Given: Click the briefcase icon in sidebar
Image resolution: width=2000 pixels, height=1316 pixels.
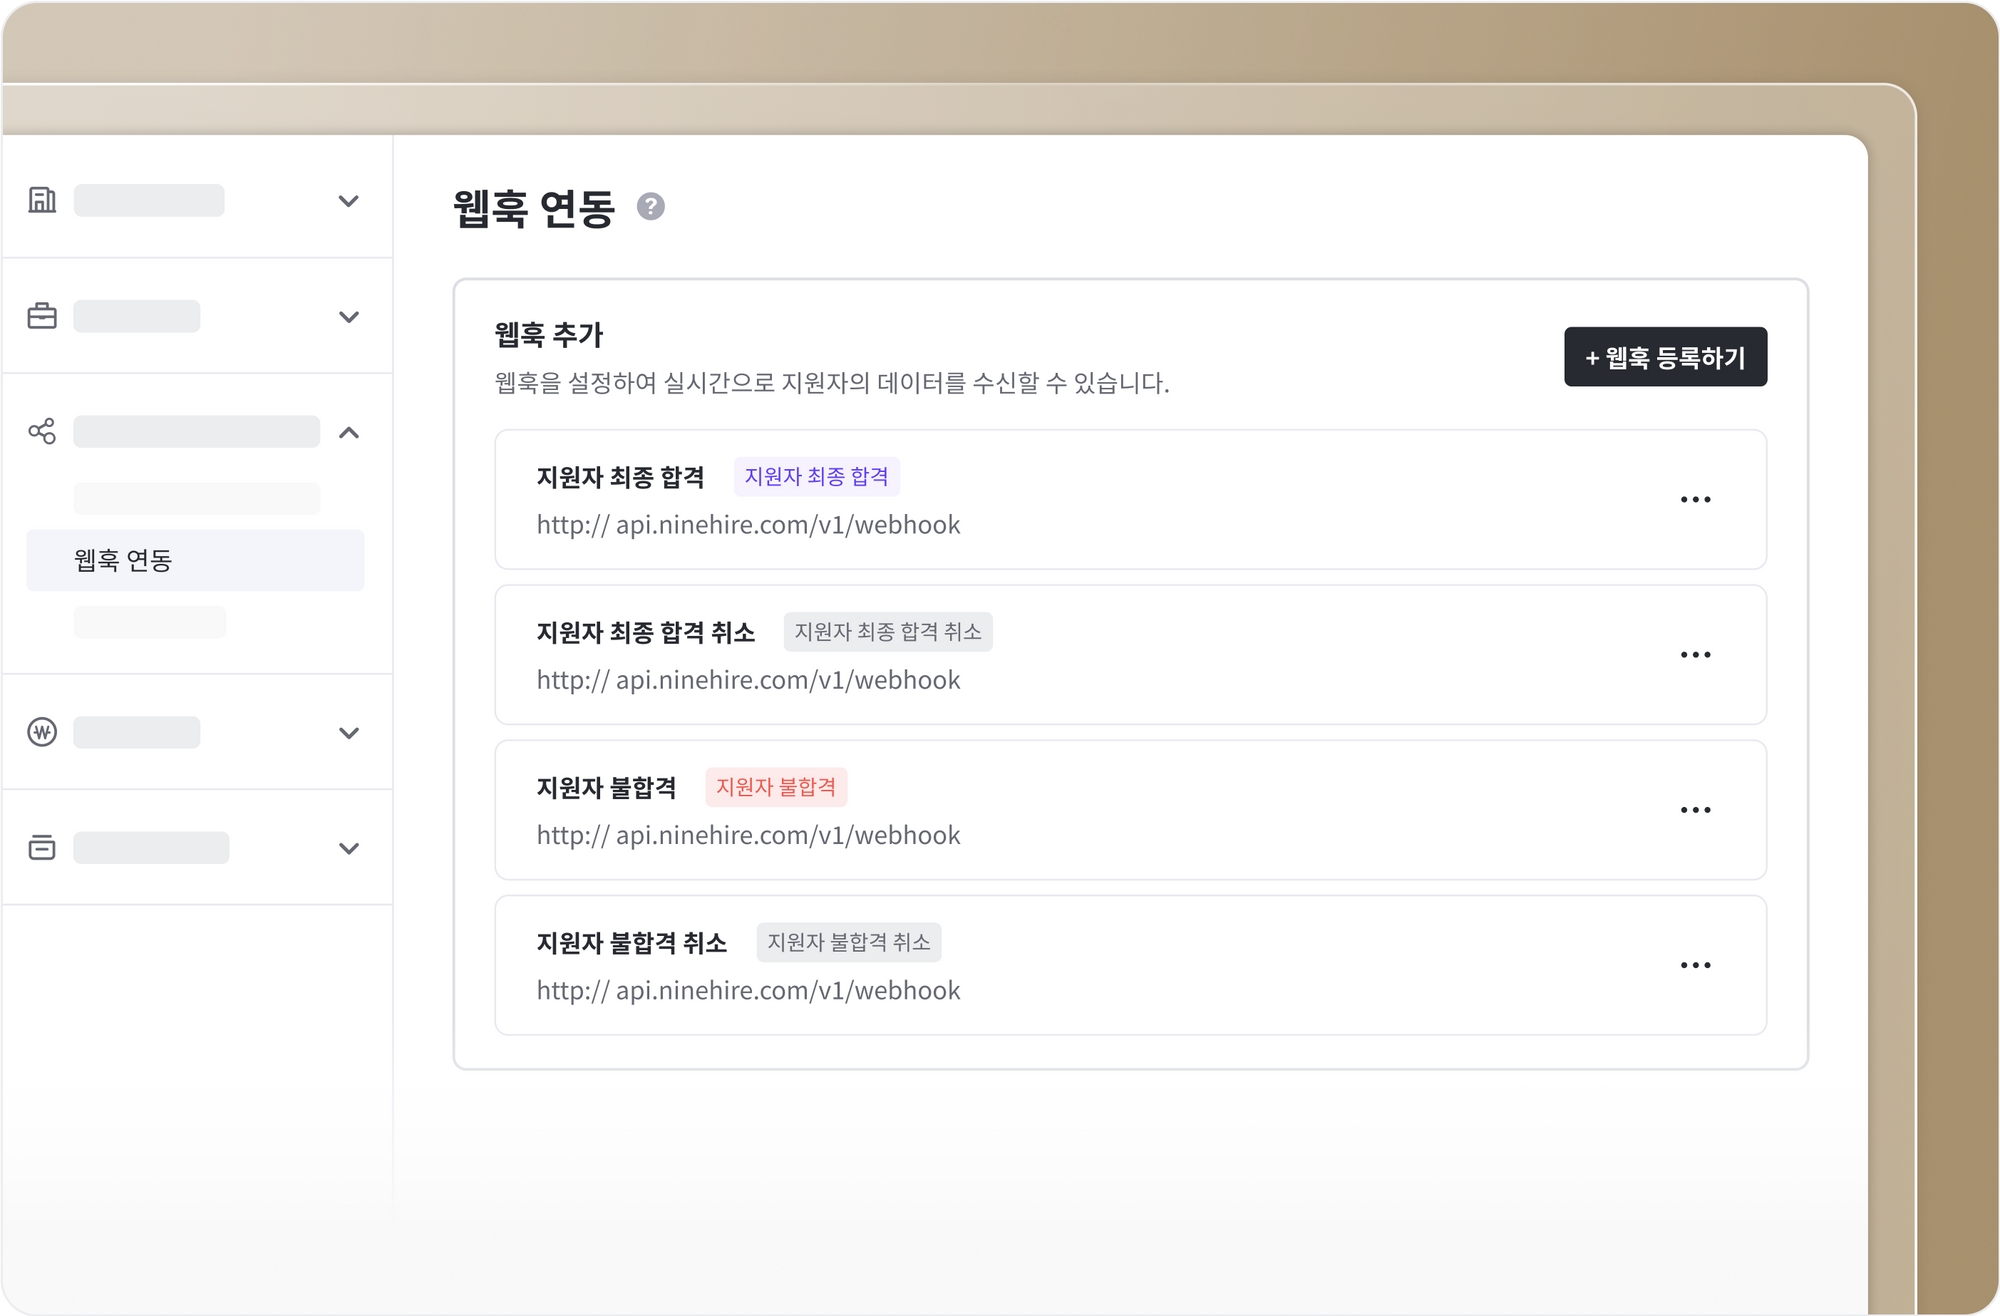Looking at the screenshot, I should pos(42,316).
